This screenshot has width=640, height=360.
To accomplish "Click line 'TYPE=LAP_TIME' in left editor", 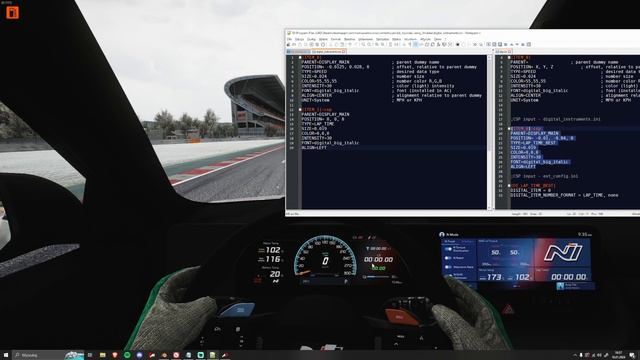I will click(x=318, y=124).
